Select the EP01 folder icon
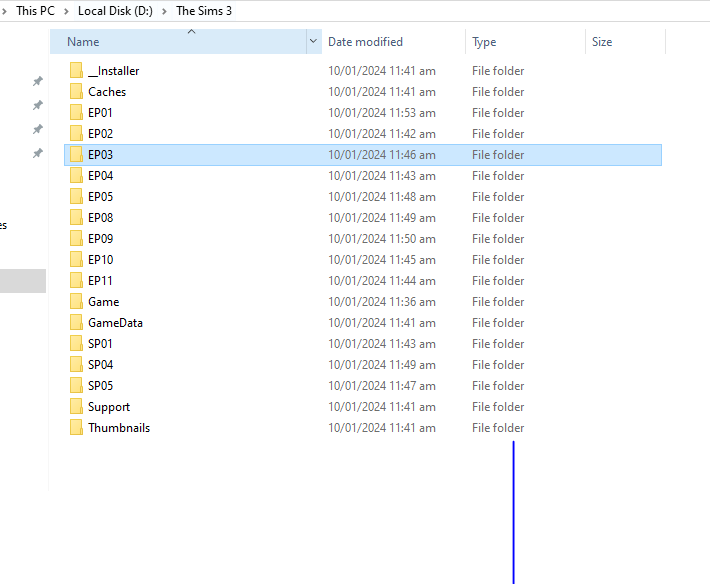 click(76, 113)
